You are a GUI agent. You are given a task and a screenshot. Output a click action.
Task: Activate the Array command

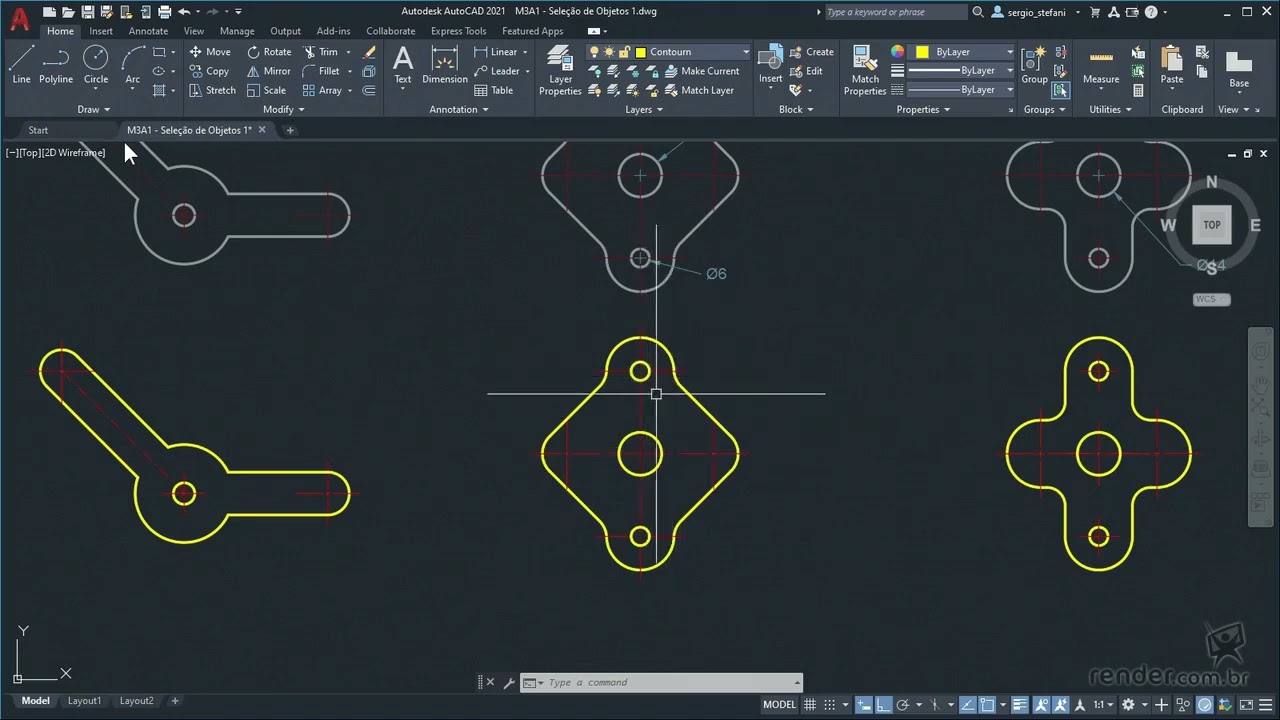323,90
